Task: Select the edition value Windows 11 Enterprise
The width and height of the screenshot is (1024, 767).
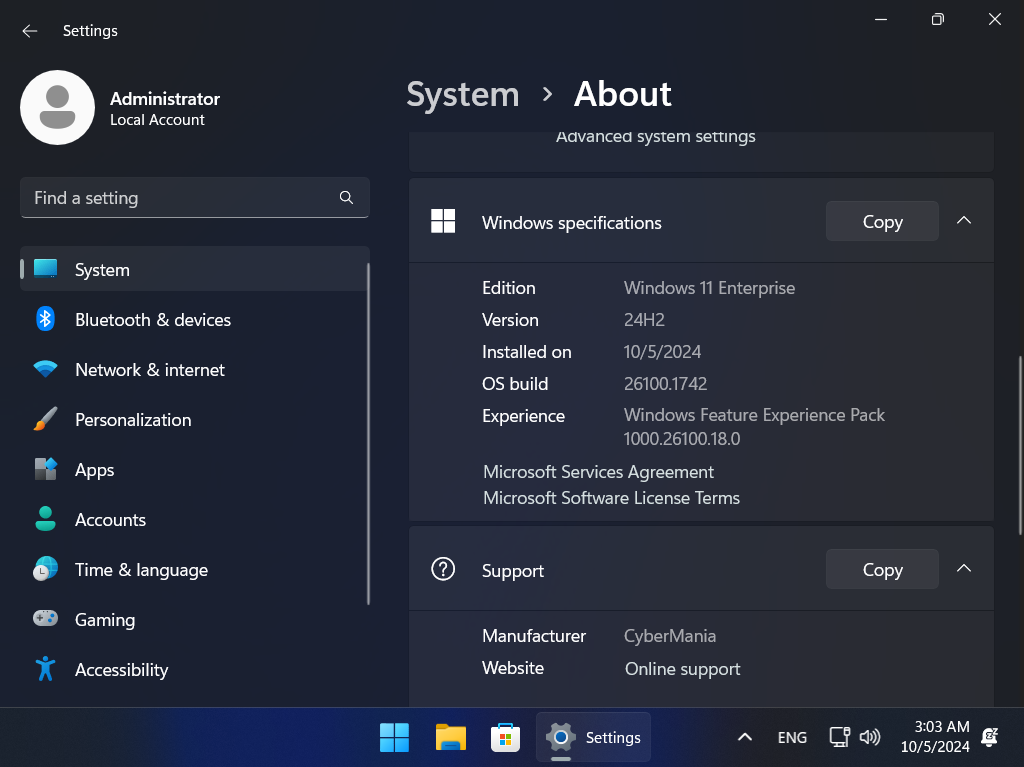Action: tap(709, 288)
